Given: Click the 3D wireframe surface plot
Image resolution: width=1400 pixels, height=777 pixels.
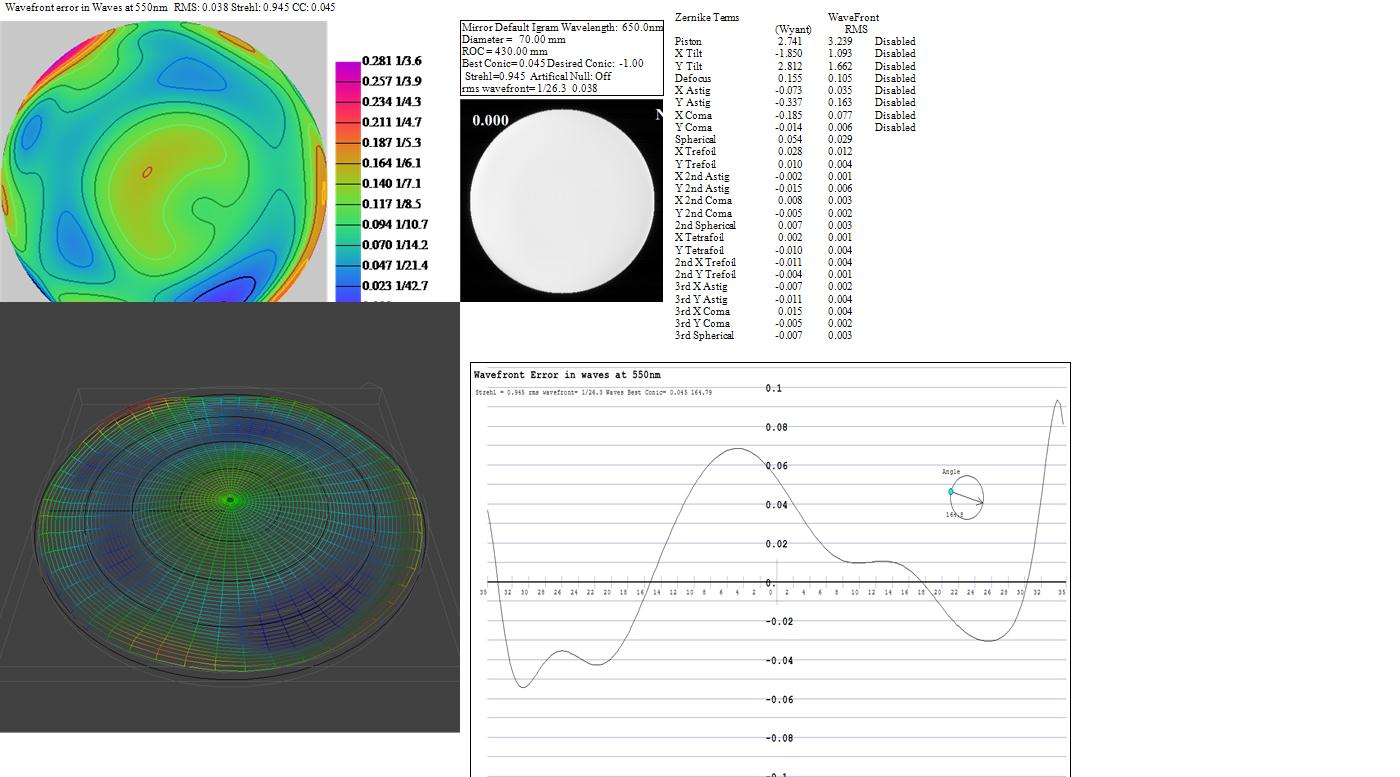Looking at the screenshot, I should point(230,517).
